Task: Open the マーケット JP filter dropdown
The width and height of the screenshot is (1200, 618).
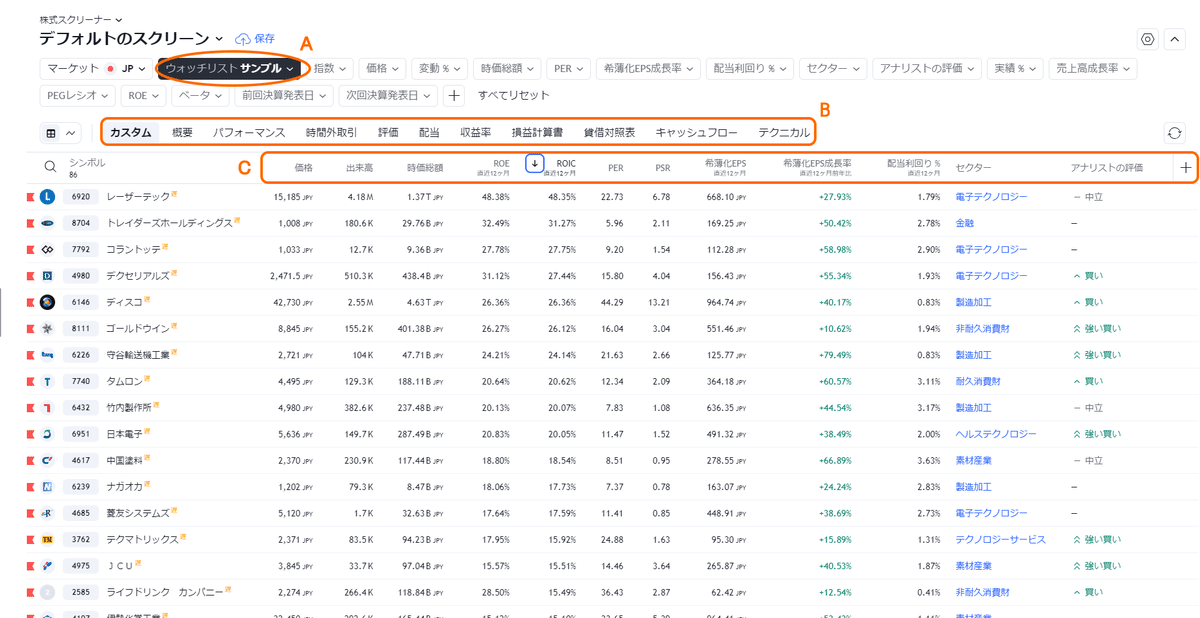Action: pos(96,69)
